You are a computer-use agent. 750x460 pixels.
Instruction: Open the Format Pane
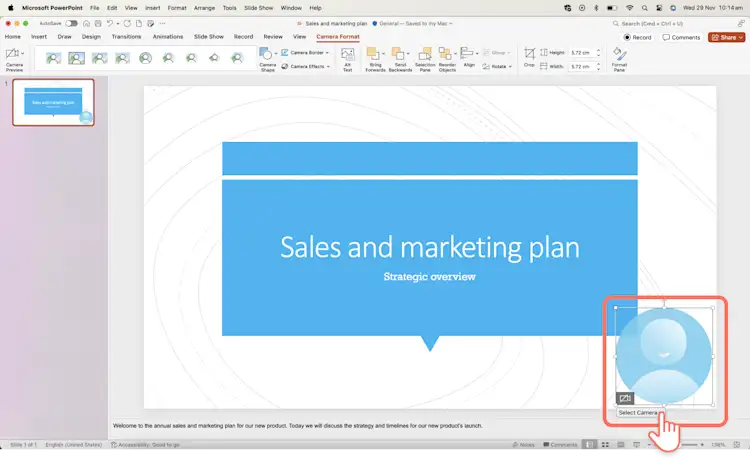619,59
